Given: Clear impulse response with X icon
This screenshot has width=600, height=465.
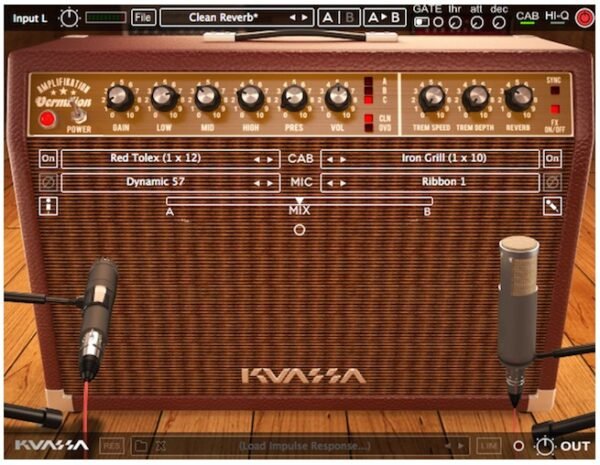Looking at the screenshot, I should [161, 446].
